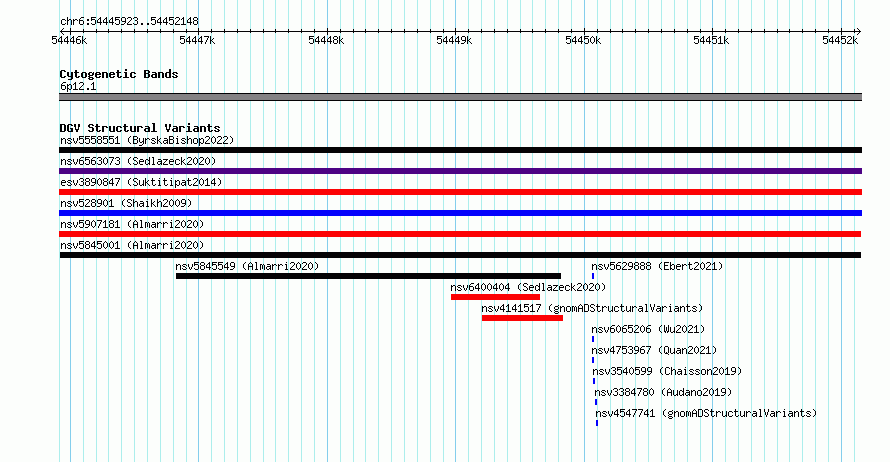
Task: Click the chr6:54445923..54452148 coordinate label
Action: [x=129, y=22]
